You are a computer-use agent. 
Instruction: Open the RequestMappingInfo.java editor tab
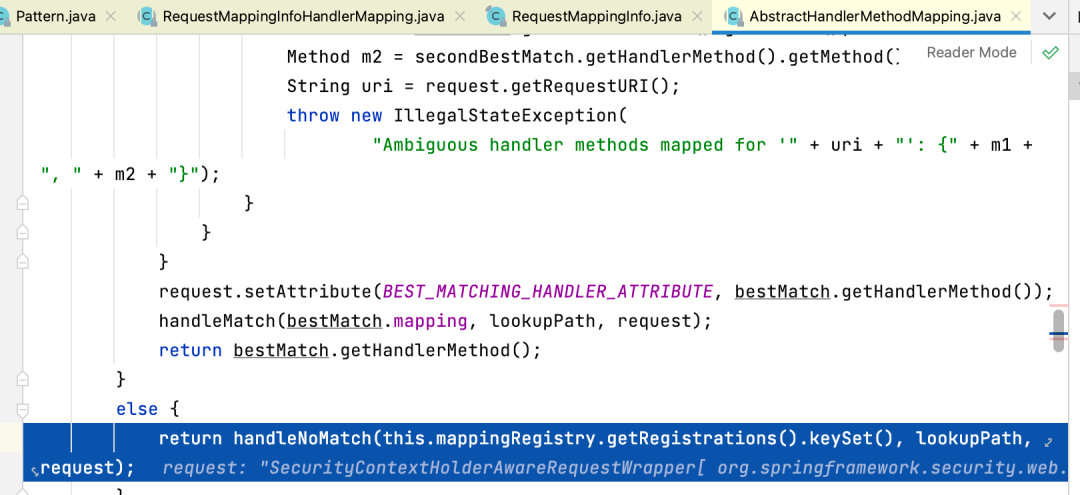[x=595, y=17]
